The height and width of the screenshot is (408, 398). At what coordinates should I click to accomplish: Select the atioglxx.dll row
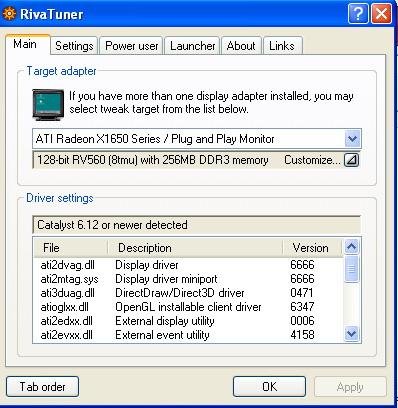[188, 307]
